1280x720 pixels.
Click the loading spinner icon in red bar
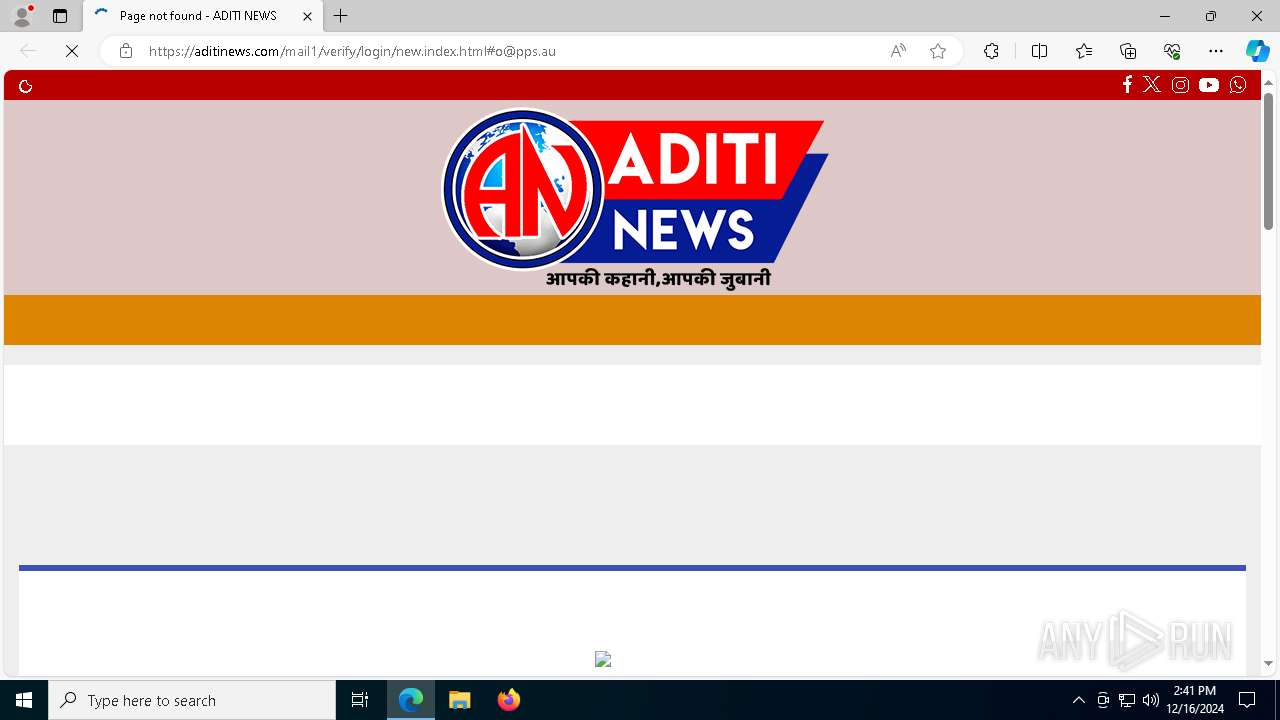point(26,86)
